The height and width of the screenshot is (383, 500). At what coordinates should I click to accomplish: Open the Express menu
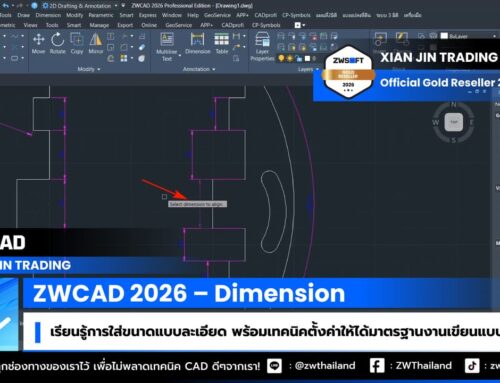coord(148,15)
